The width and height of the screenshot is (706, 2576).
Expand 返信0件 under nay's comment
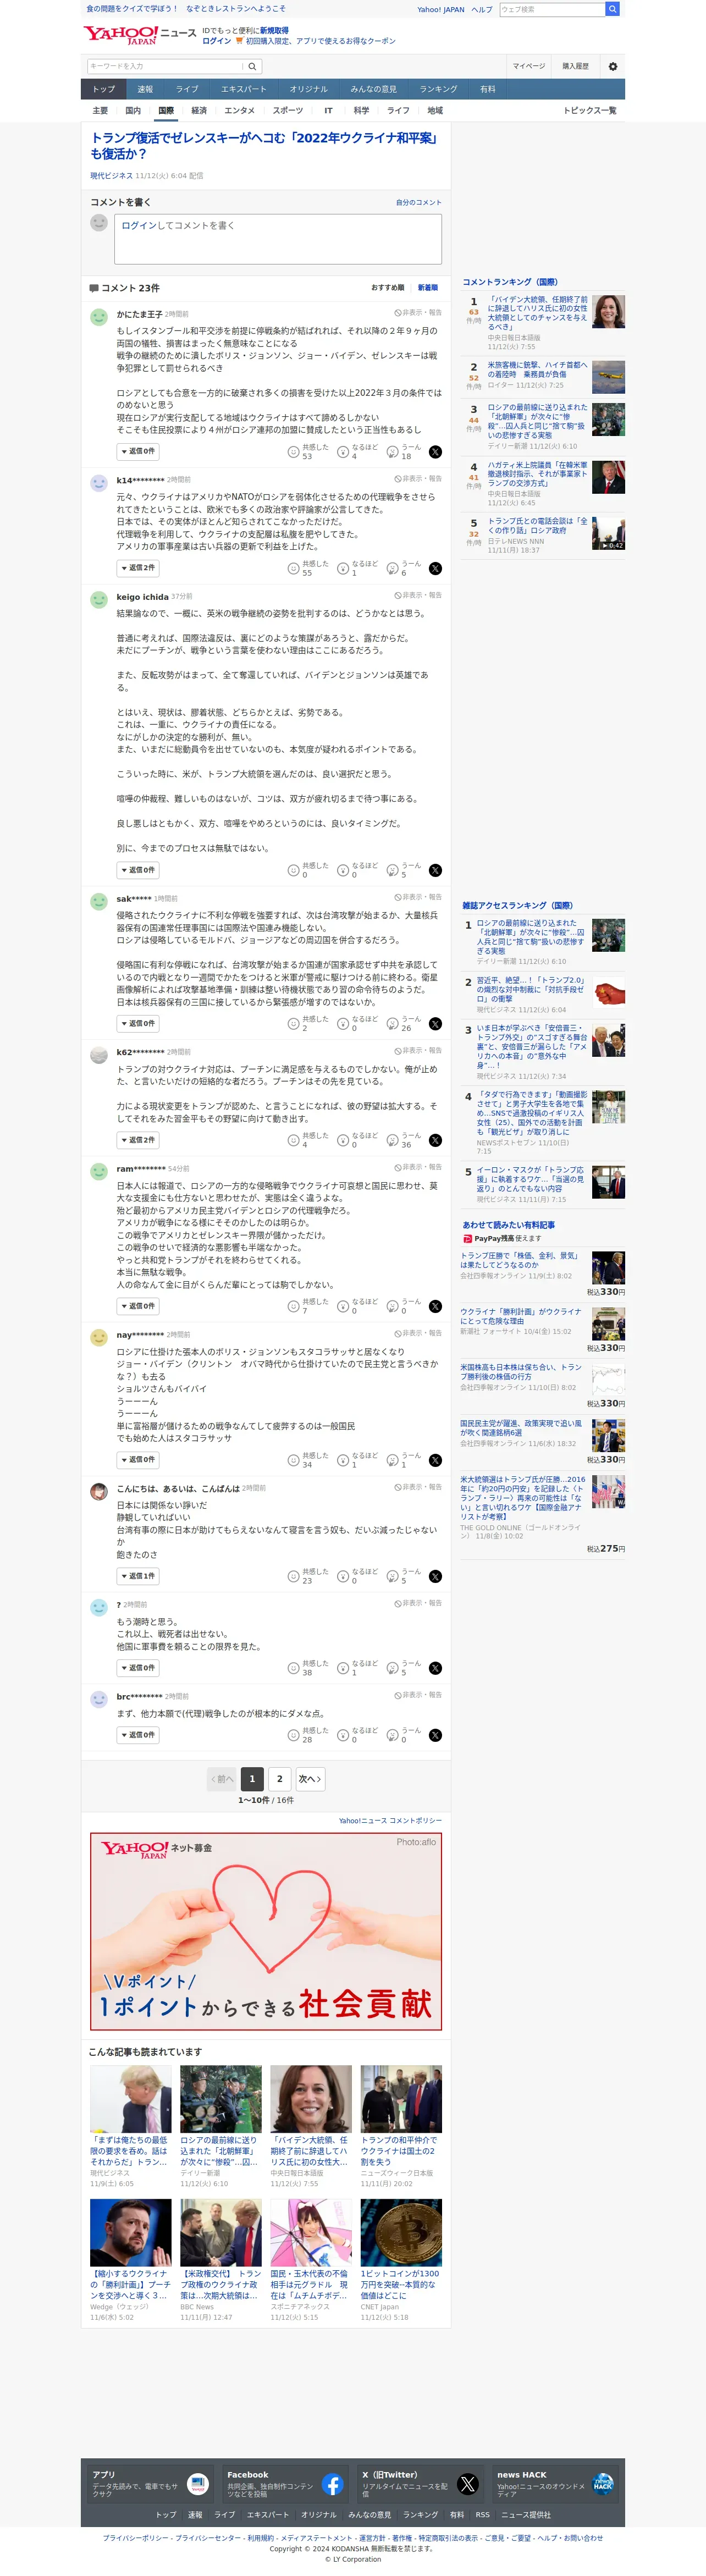pyautogui.click(x=138, y=1461)
